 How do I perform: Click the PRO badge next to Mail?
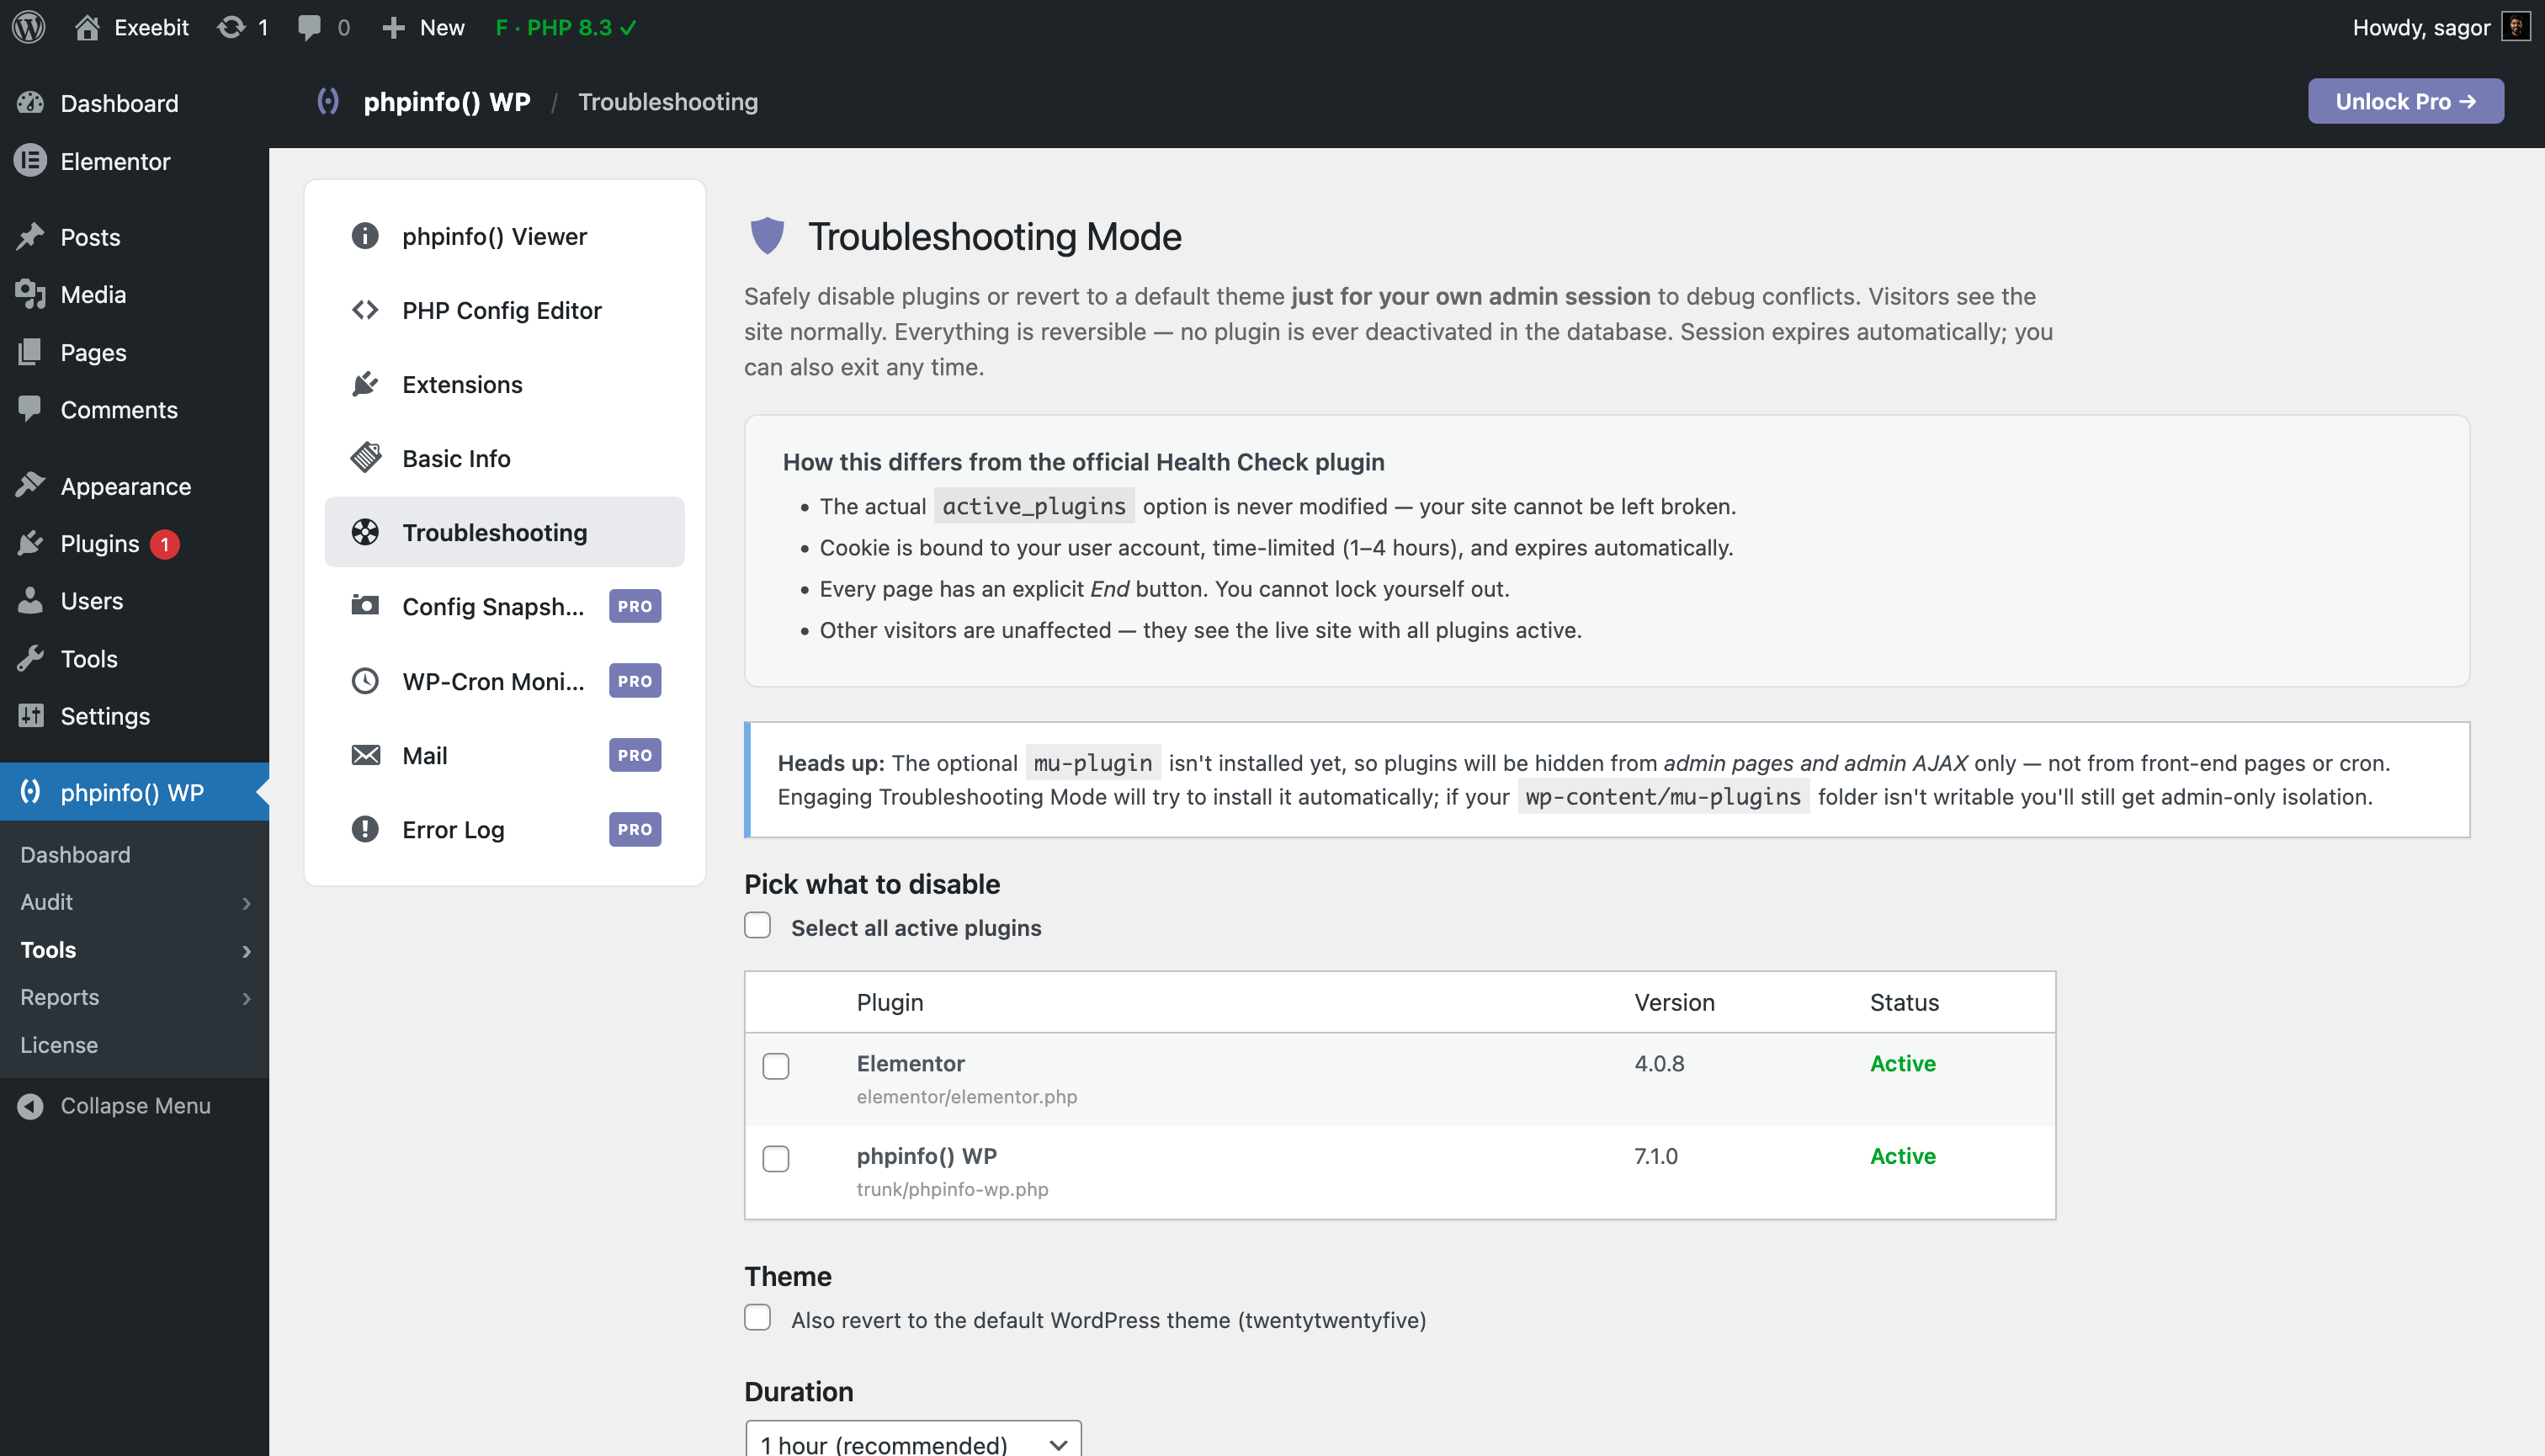pos(635,755)
